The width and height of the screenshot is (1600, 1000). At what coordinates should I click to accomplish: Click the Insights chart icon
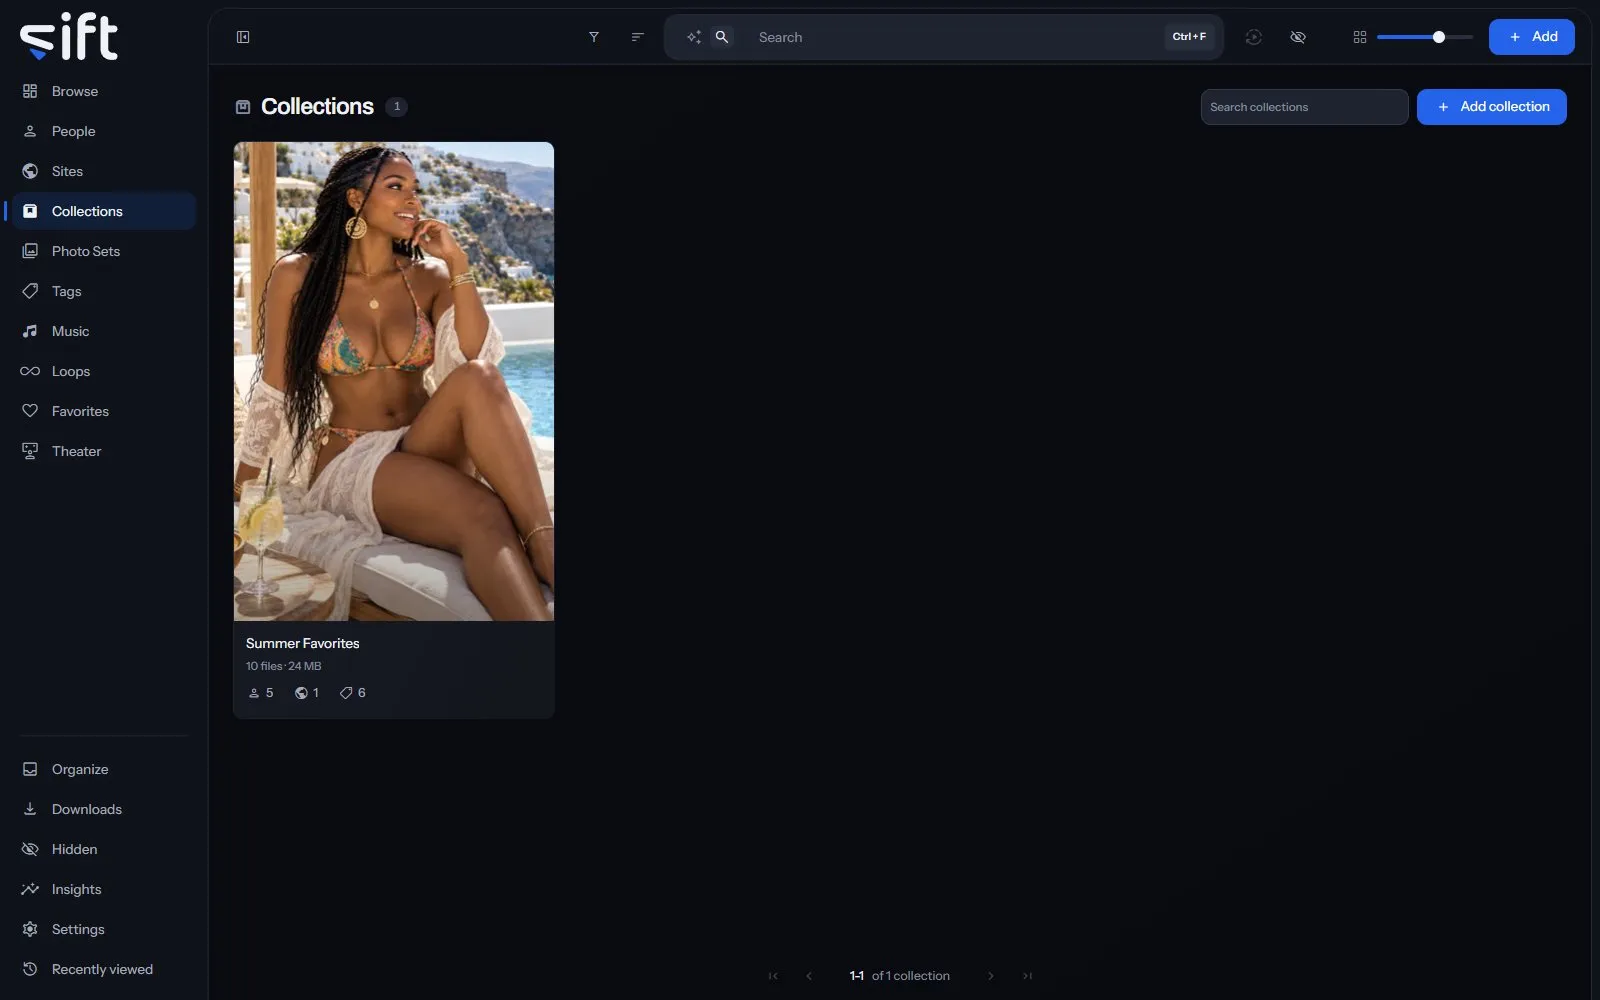30,889
